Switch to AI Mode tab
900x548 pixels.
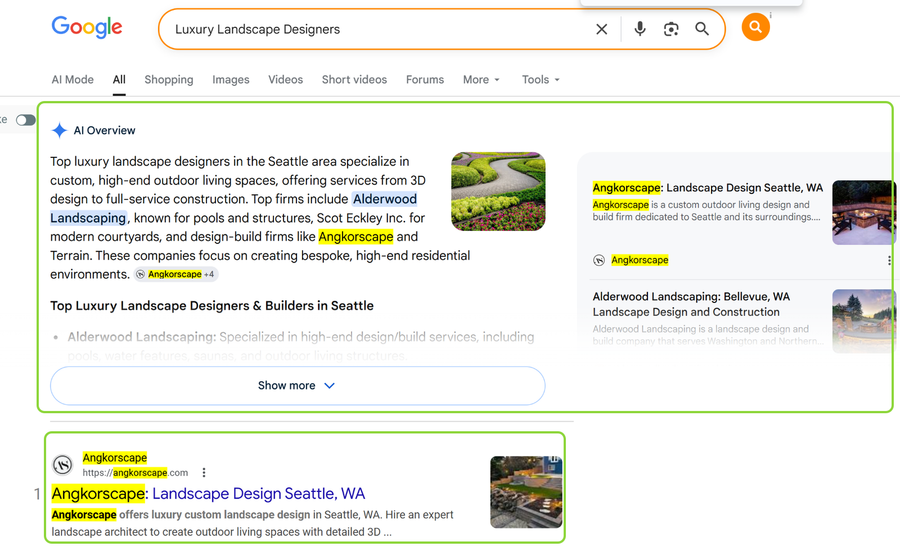tap(72, 80)
